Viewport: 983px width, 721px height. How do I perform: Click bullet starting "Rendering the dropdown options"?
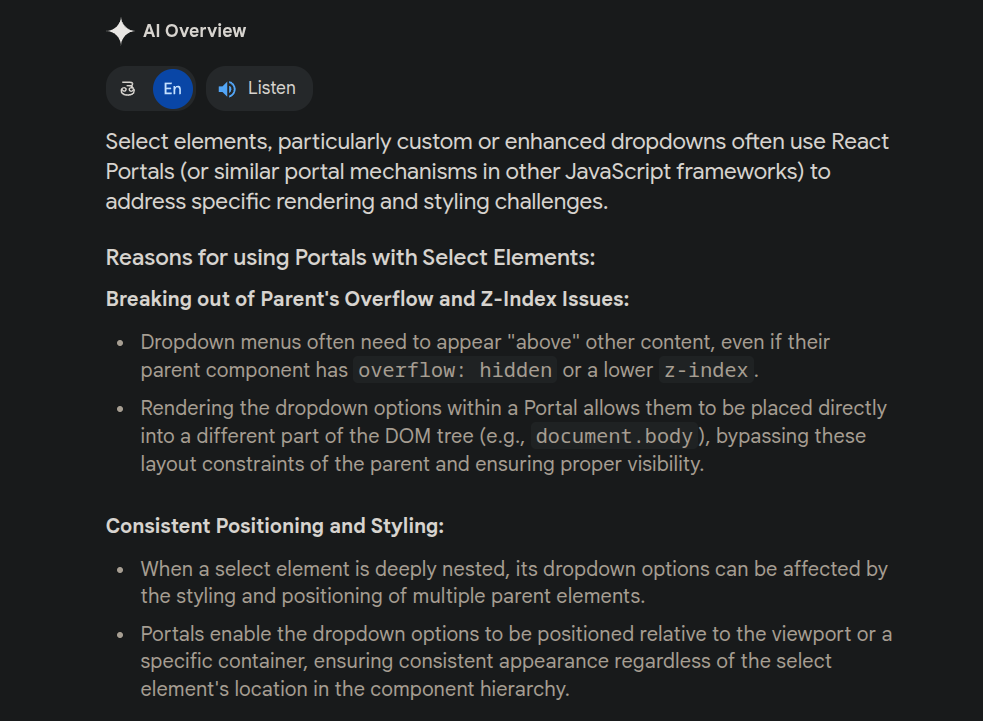click(512, 408)
